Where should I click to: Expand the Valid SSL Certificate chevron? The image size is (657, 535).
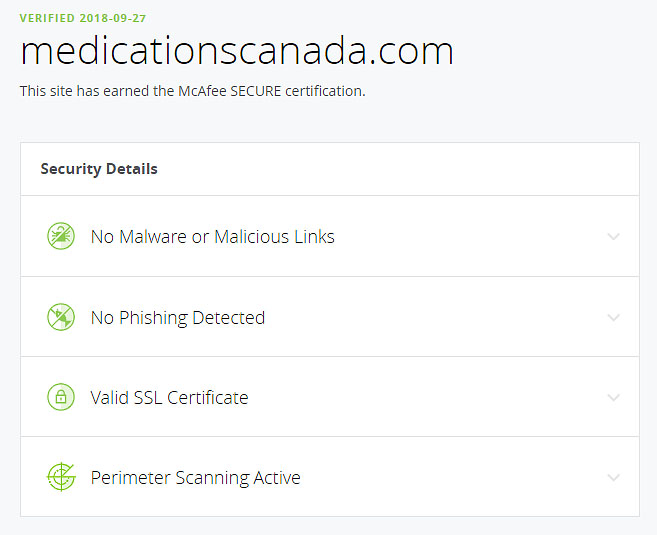(613, 398)
